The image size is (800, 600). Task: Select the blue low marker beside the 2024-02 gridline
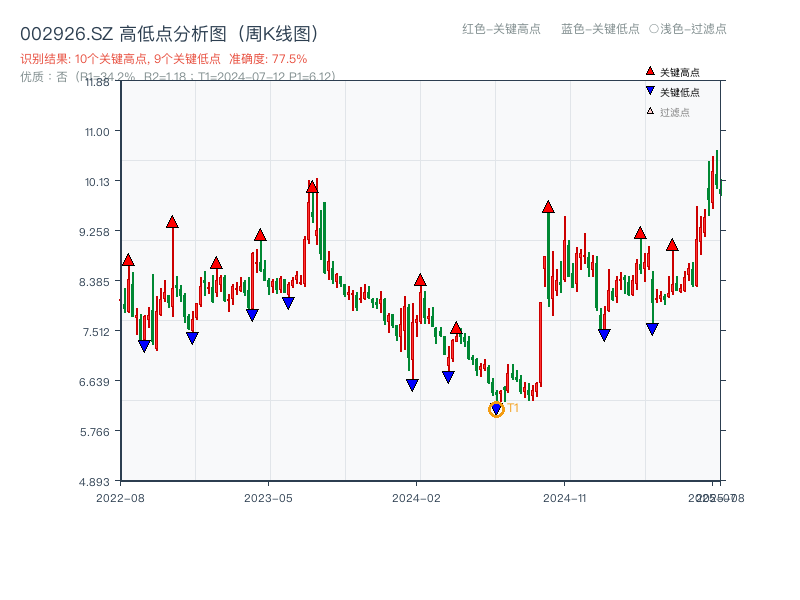point(412,385)
